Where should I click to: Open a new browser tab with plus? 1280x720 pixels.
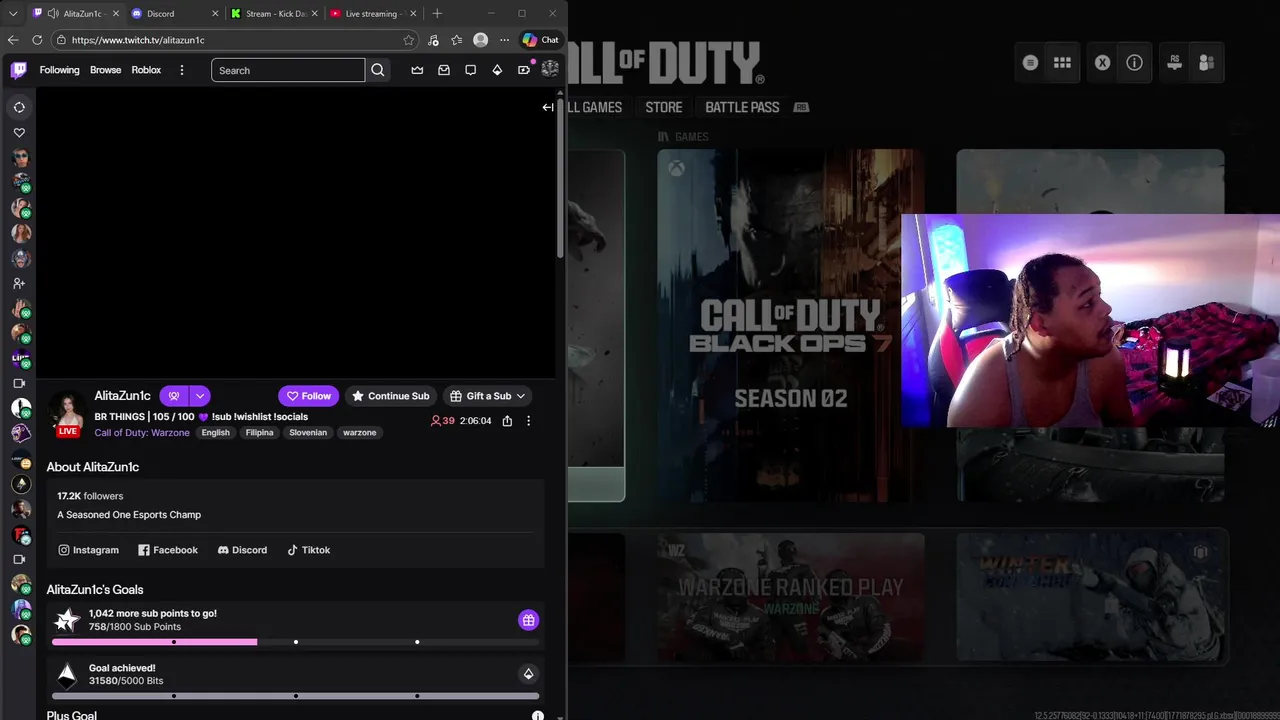437,14
